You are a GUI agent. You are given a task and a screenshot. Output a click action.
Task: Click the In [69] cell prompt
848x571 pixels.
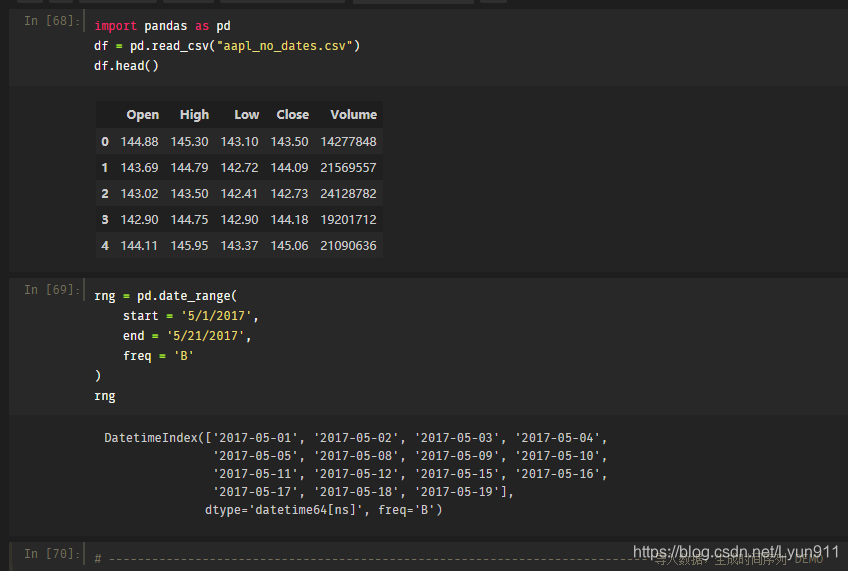(x=52, y=290)
